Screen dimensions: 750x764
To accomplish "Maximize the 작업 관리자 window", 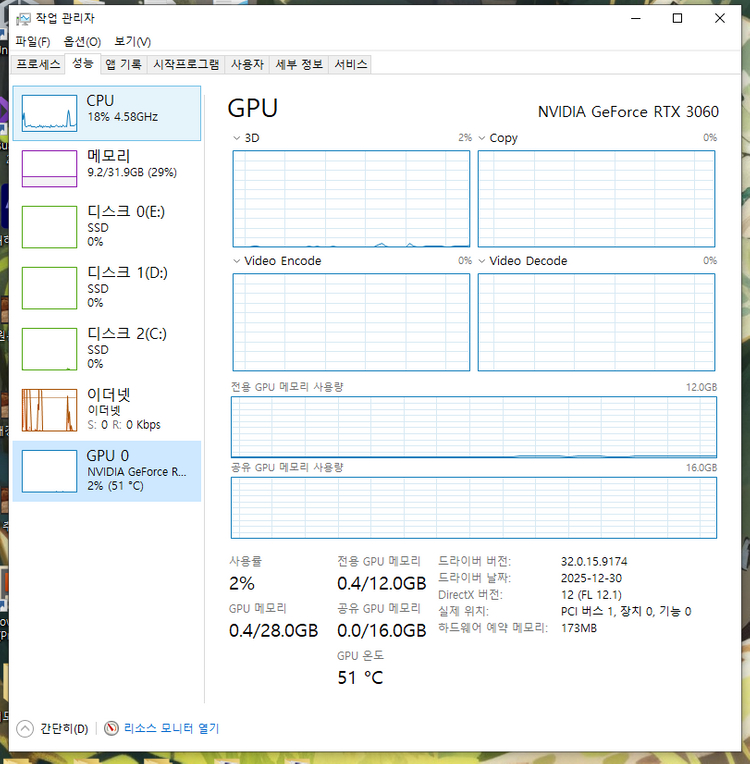I will click(x=677, y=19).
